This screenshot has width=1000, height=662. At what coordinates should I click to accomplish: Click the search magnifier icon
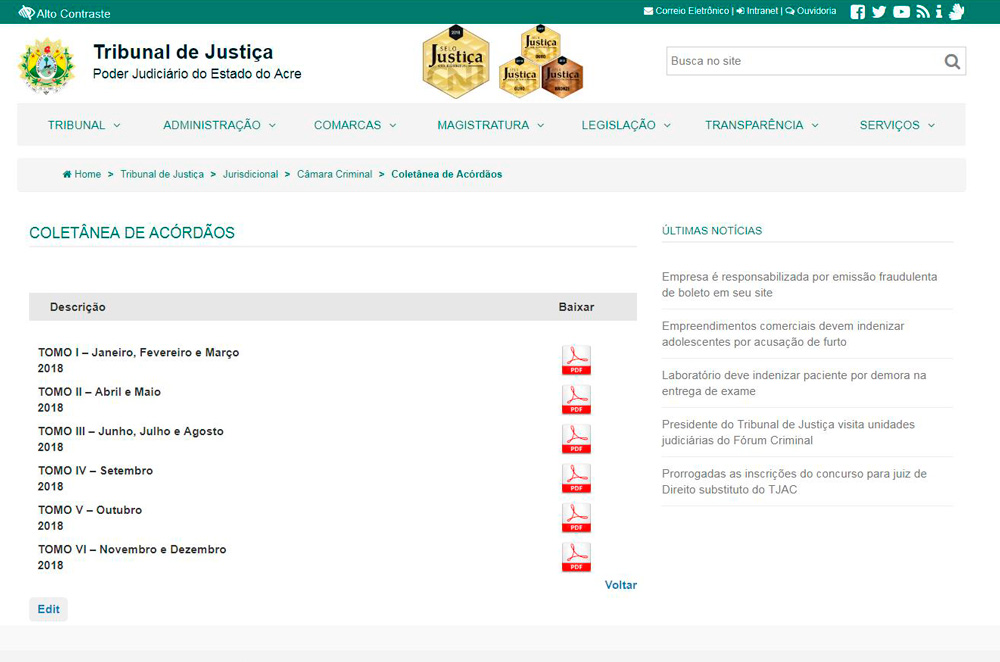pos(952,62)
